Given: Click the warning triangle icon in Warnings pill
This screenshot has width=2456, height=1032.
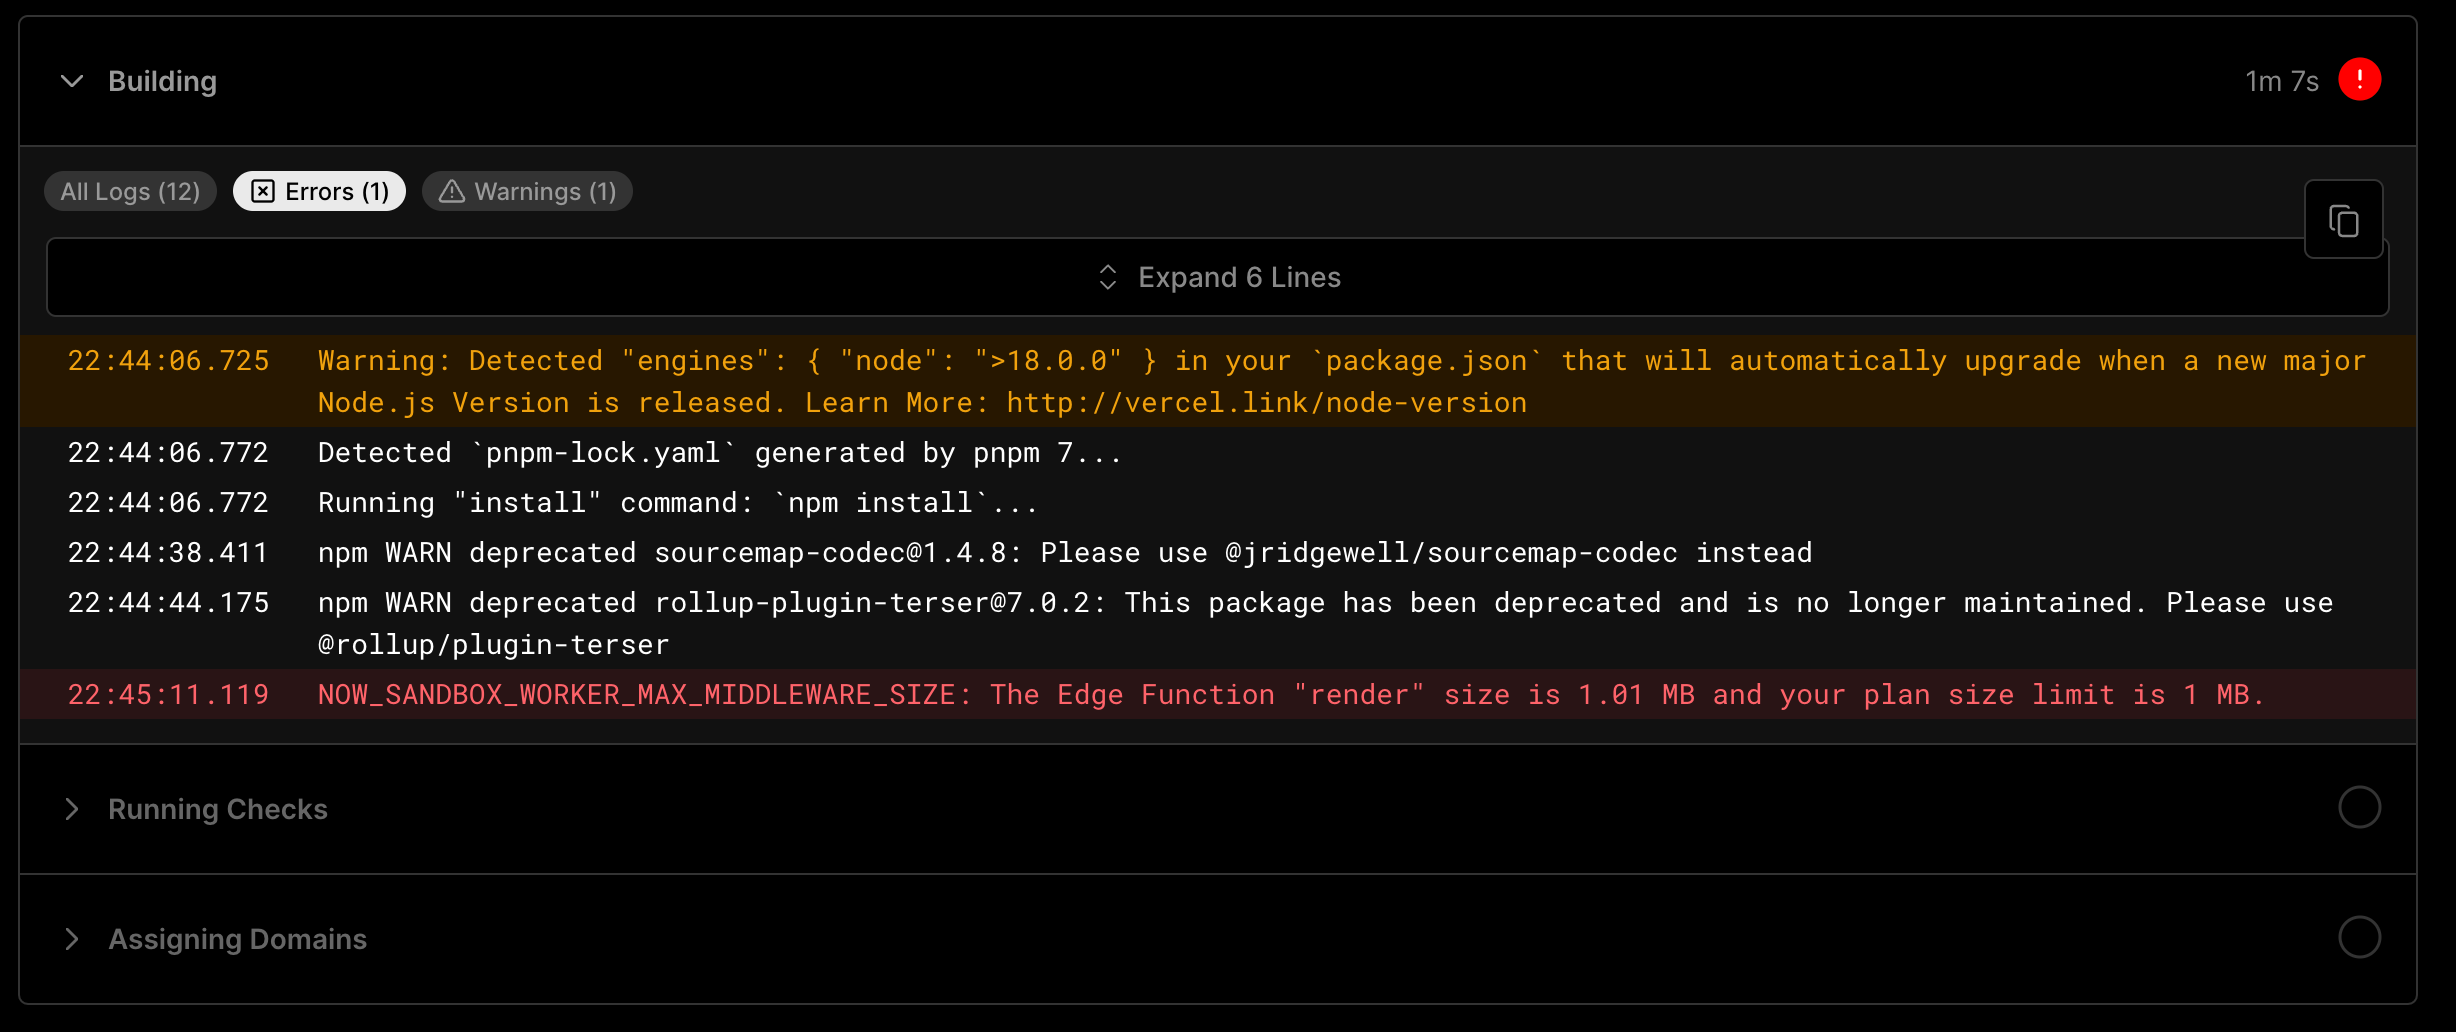Looking at the screenshot, I should click(x=451, y=191).
